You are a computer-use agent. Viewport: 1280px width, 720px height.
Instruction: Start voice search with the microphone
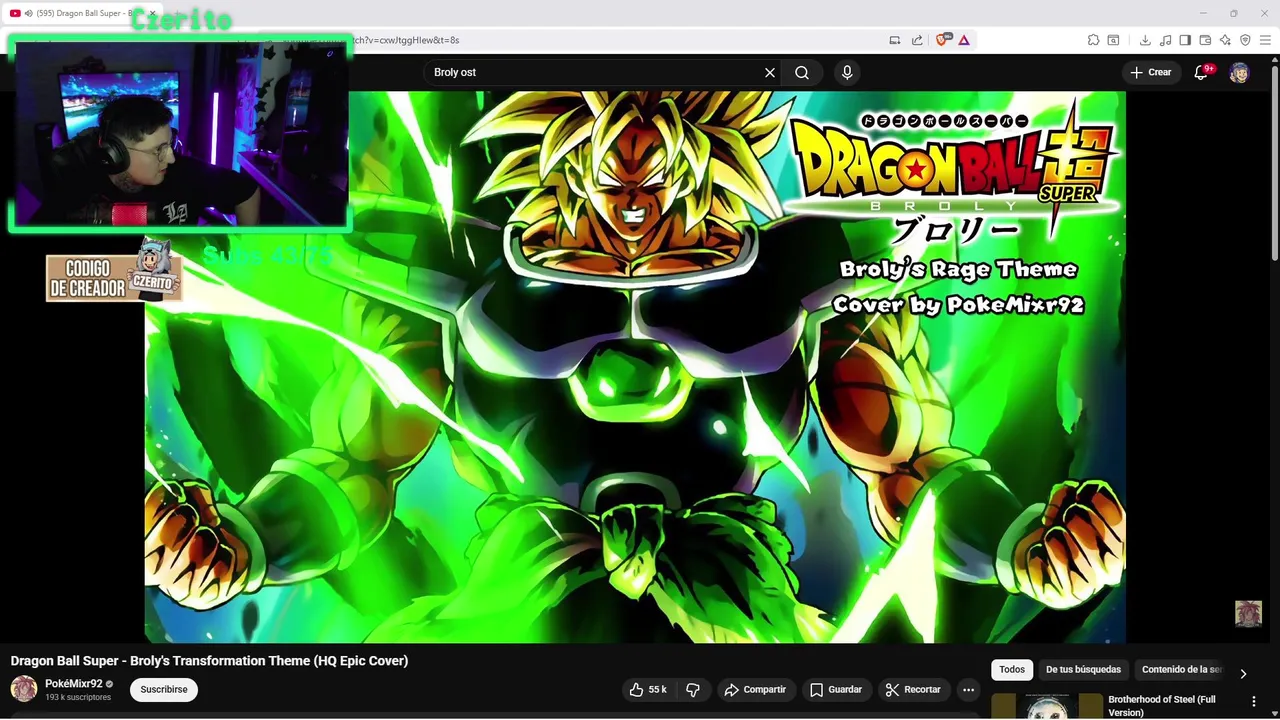(x=847, y=72)
